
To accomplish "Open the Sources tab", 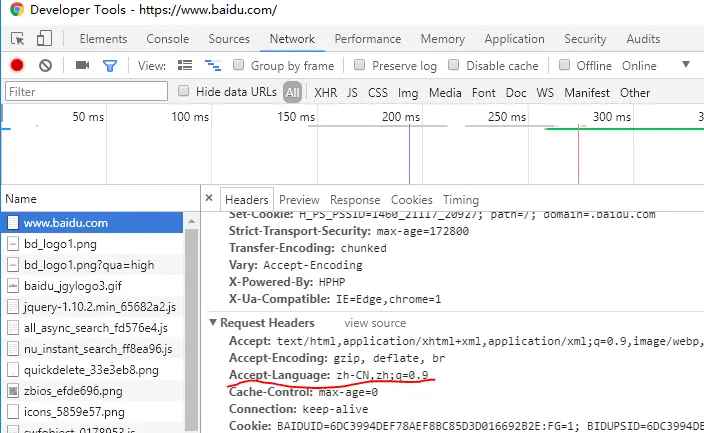I will 229,39.
